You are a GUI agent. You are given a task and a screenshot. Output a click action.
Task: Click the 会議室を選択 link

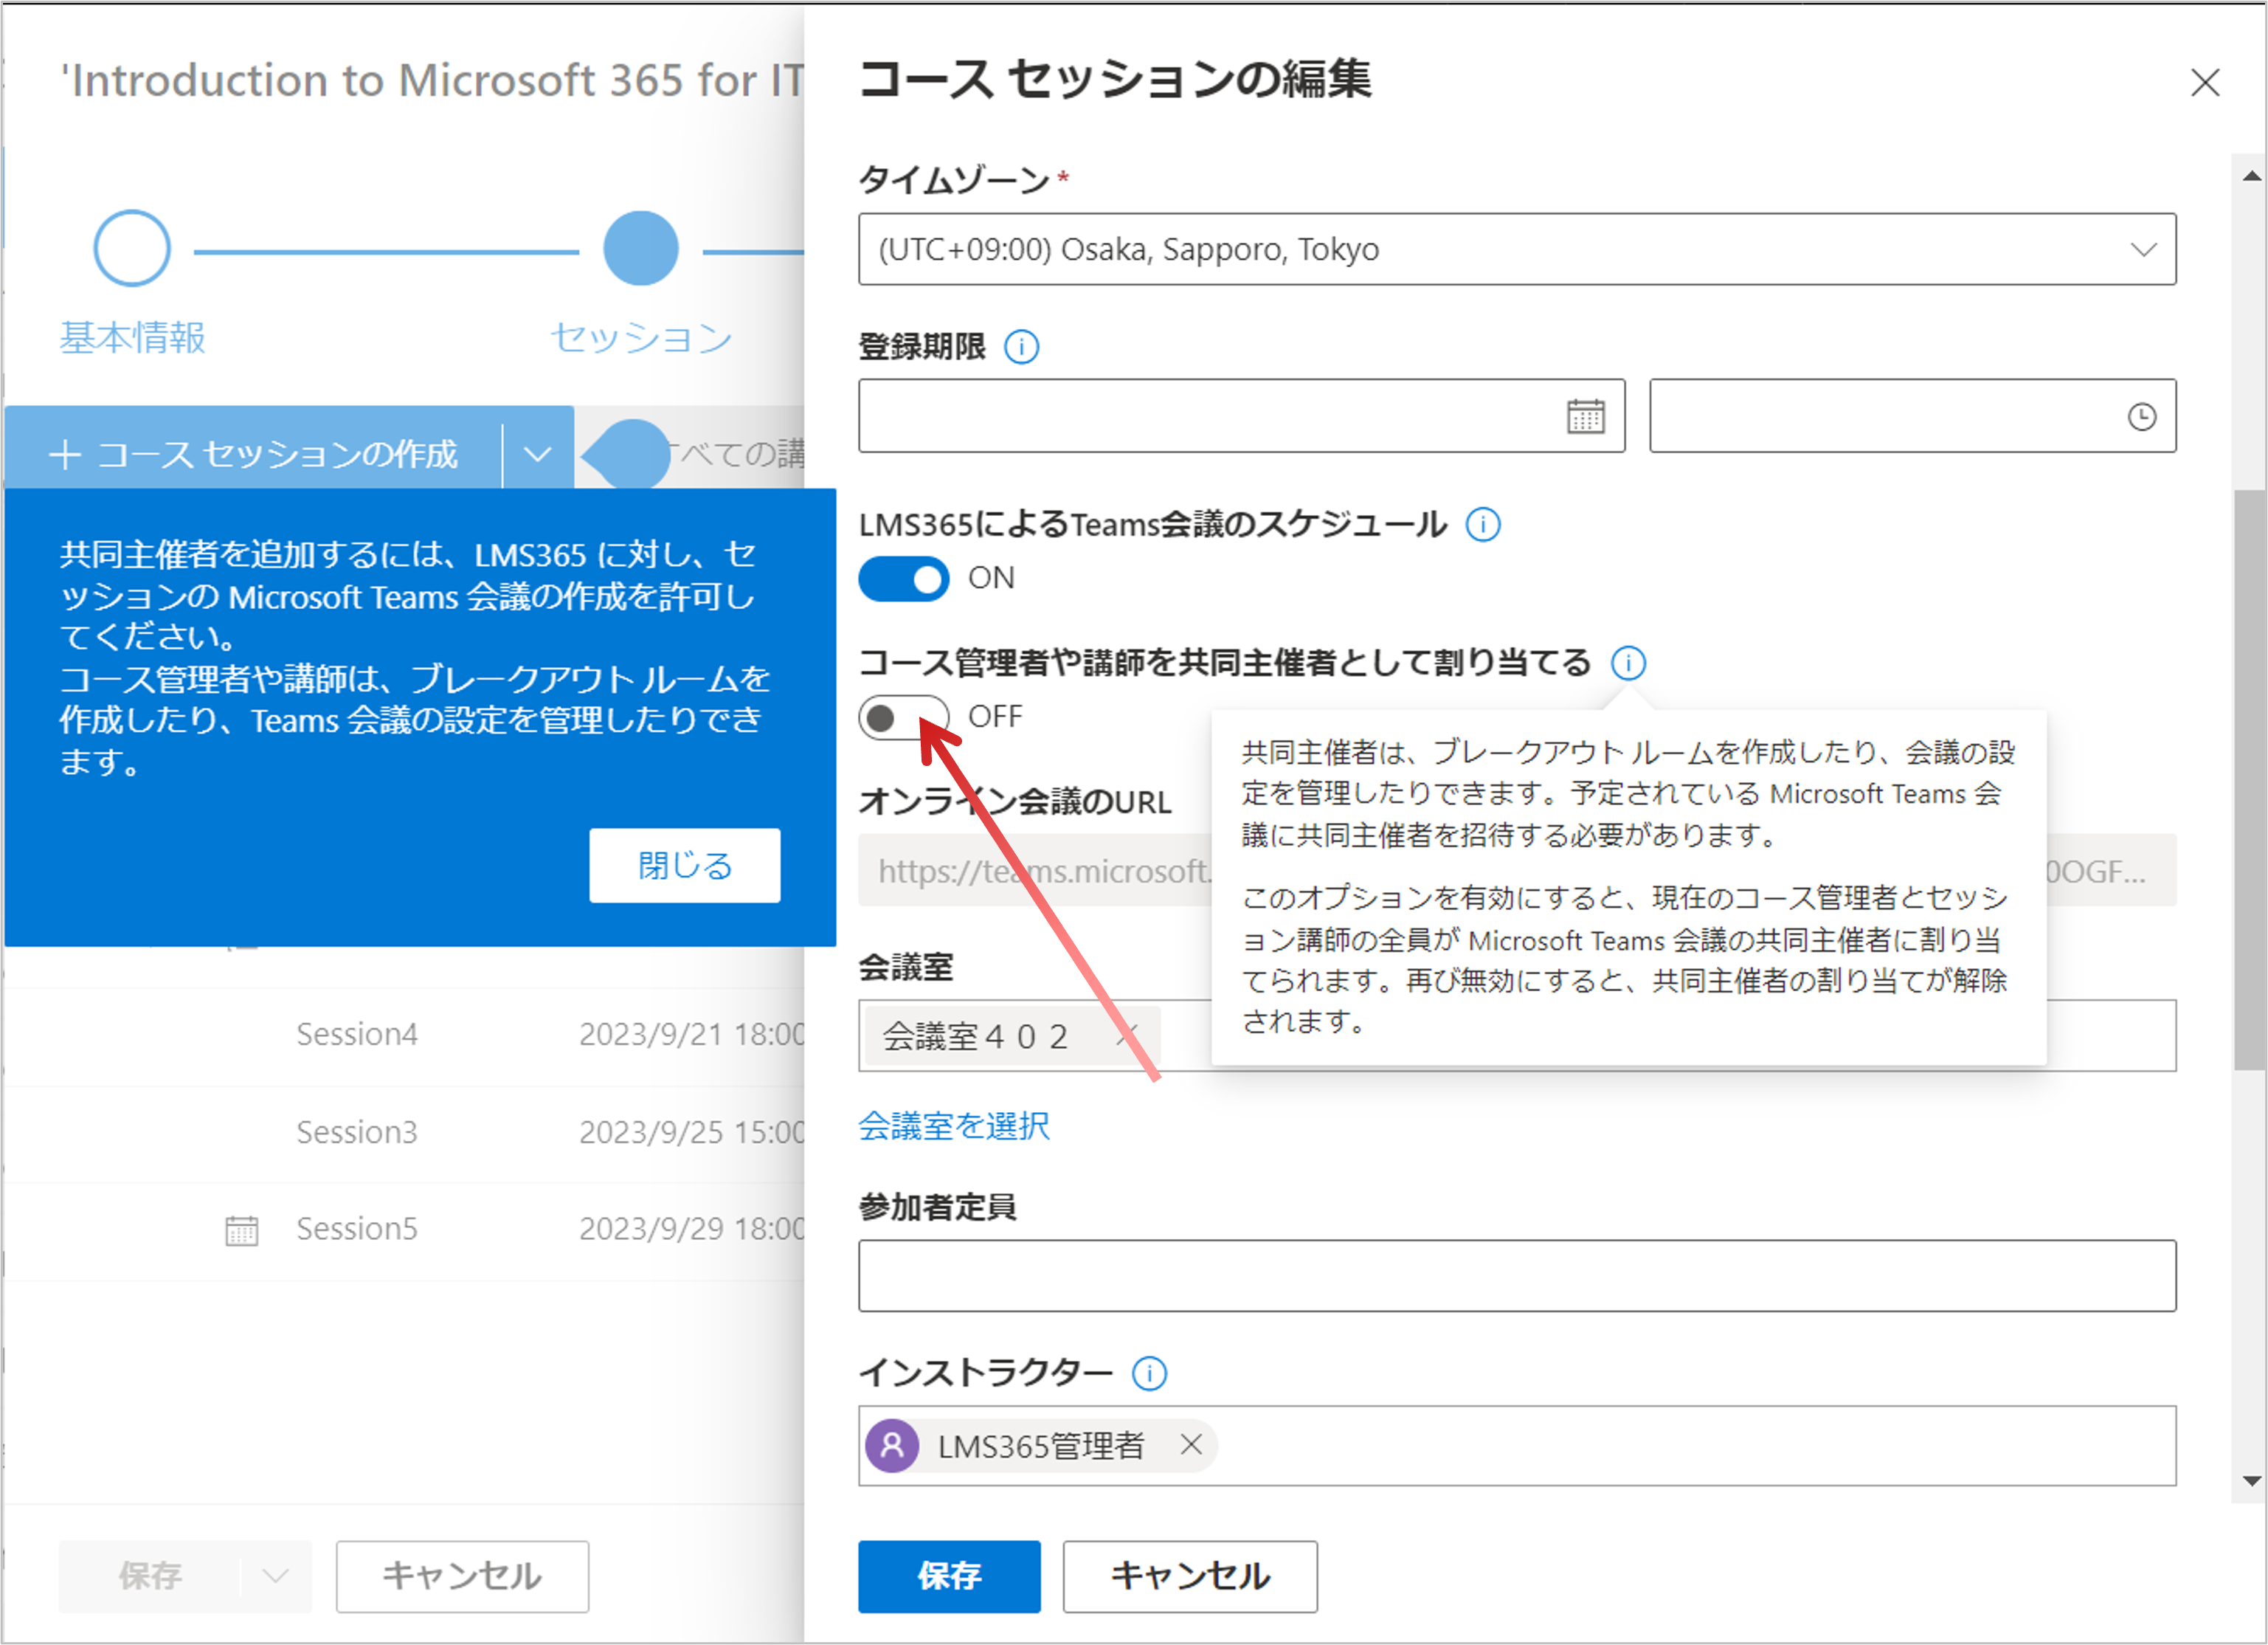(954, 1126)
